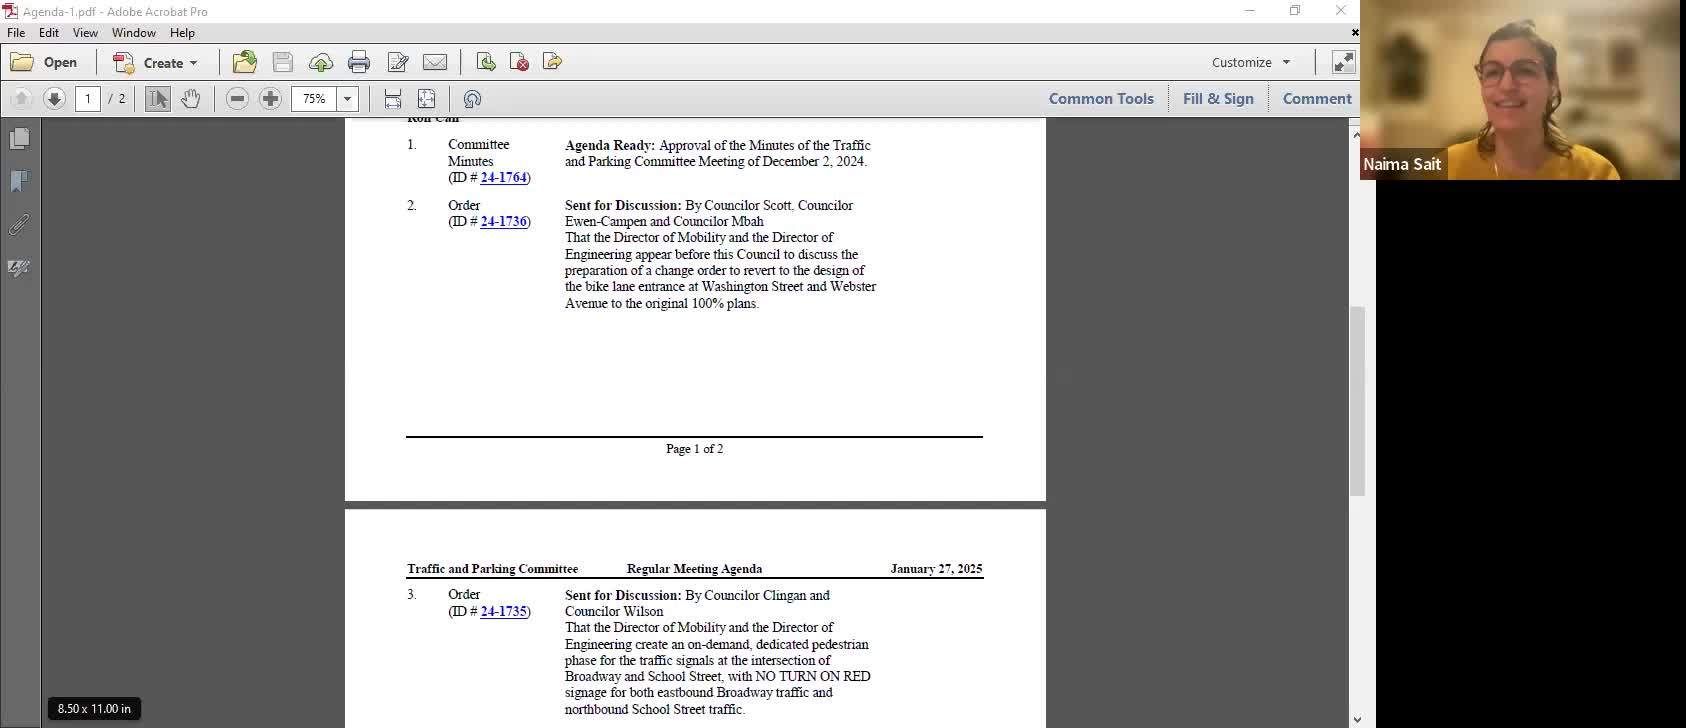The height and width of the screenshot is (728, 1686).
Task: Toggle read mode expand icon
Action: point(1343,62)
